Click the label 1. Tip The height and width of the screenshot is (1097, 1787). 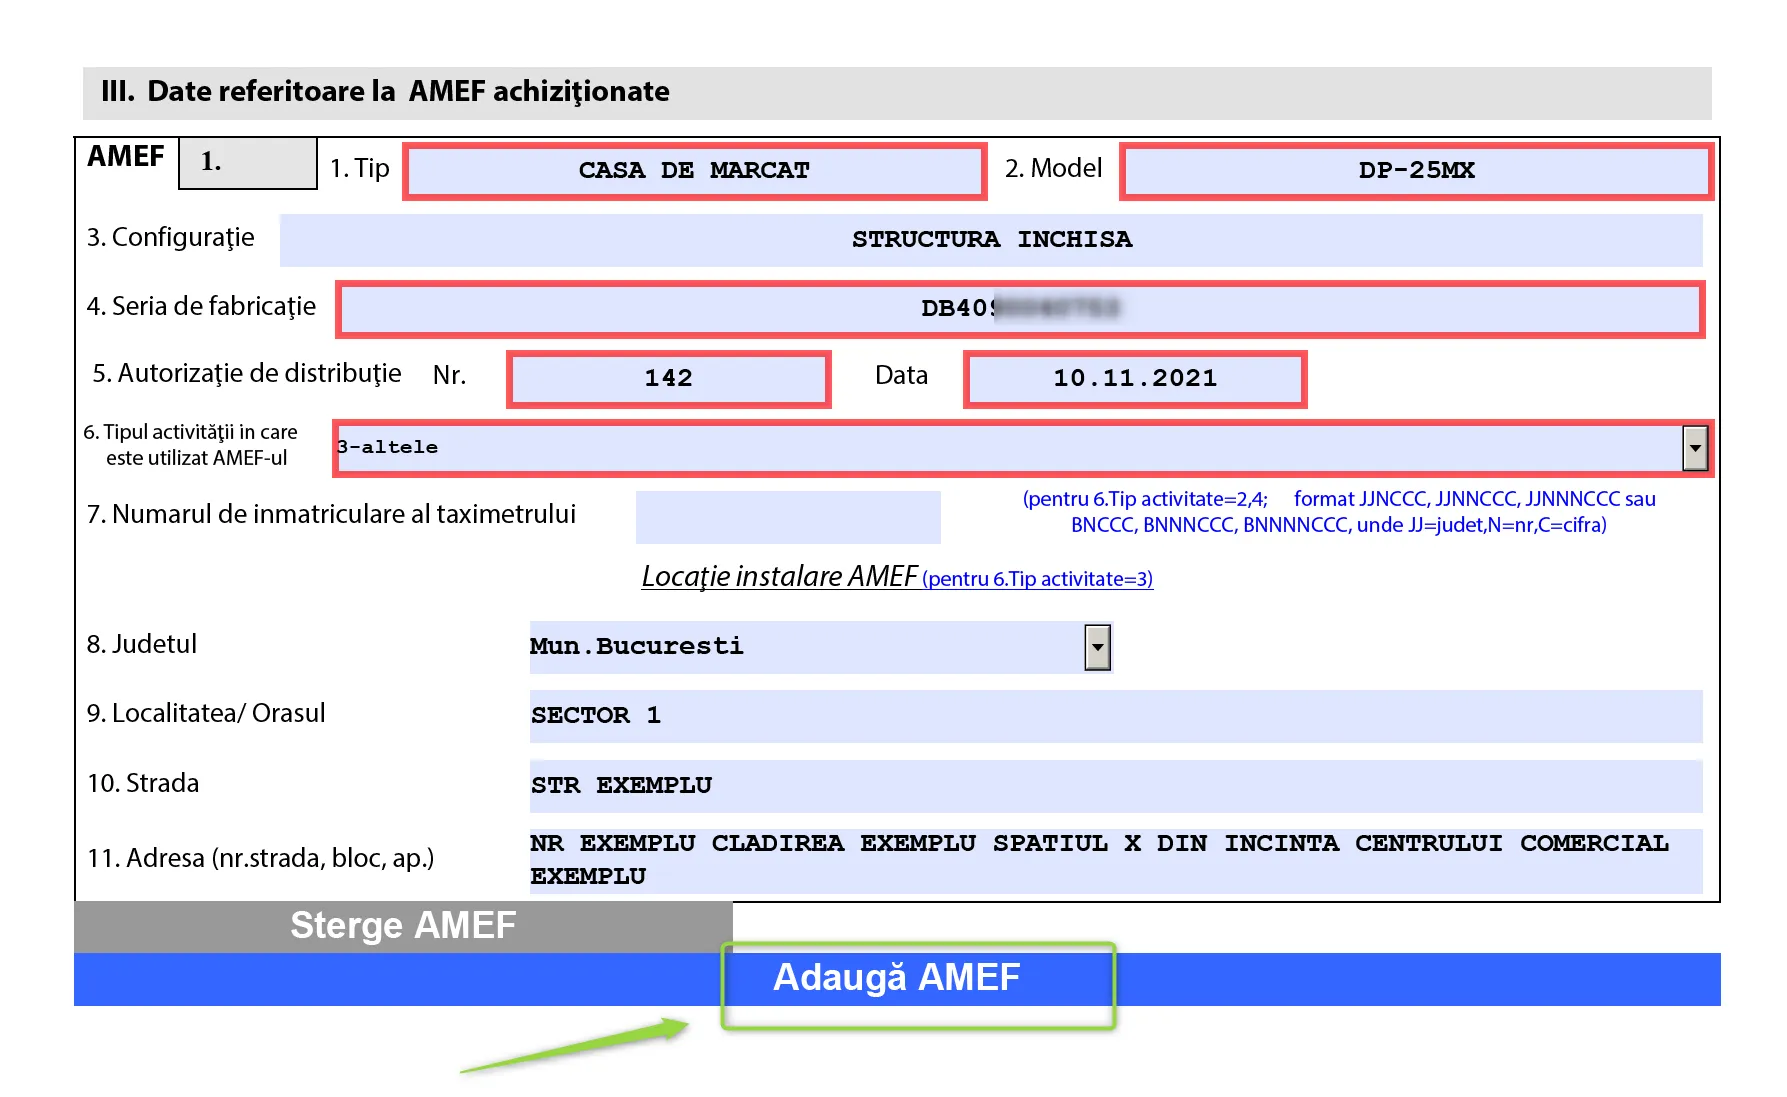[360, 168]
